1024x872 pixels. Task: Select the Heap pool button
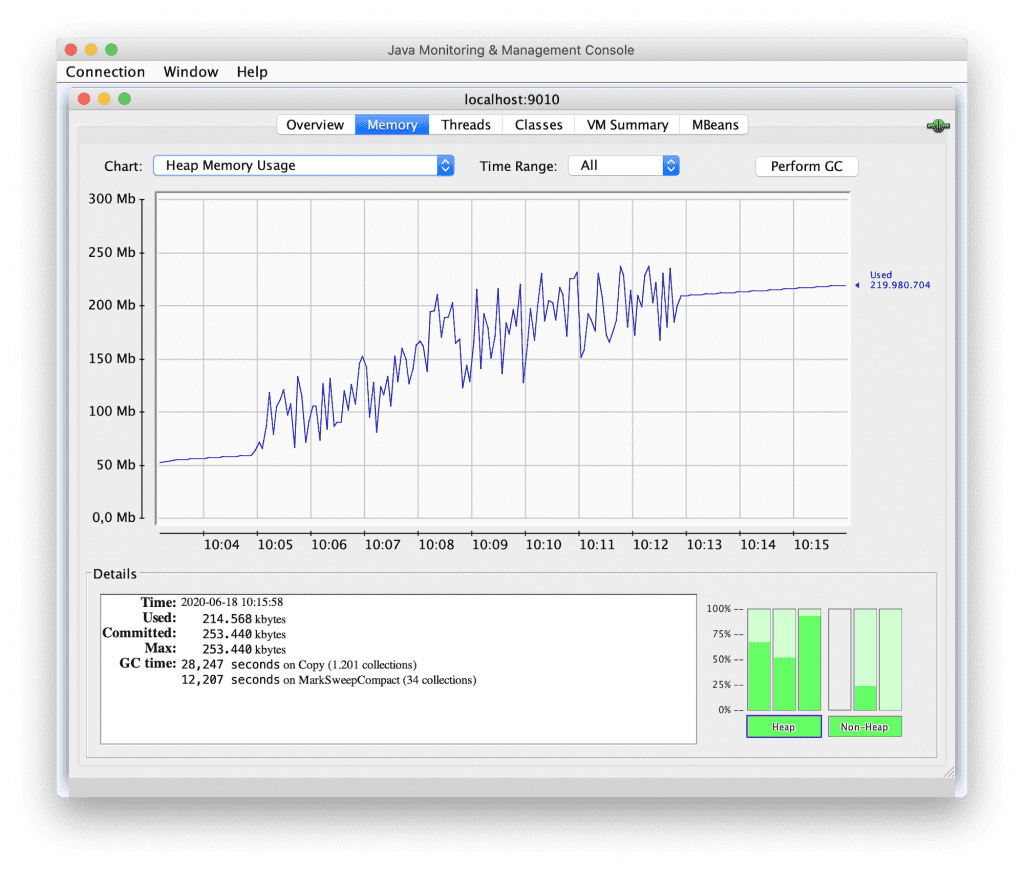pyautogui.click(x=784, y=726)
